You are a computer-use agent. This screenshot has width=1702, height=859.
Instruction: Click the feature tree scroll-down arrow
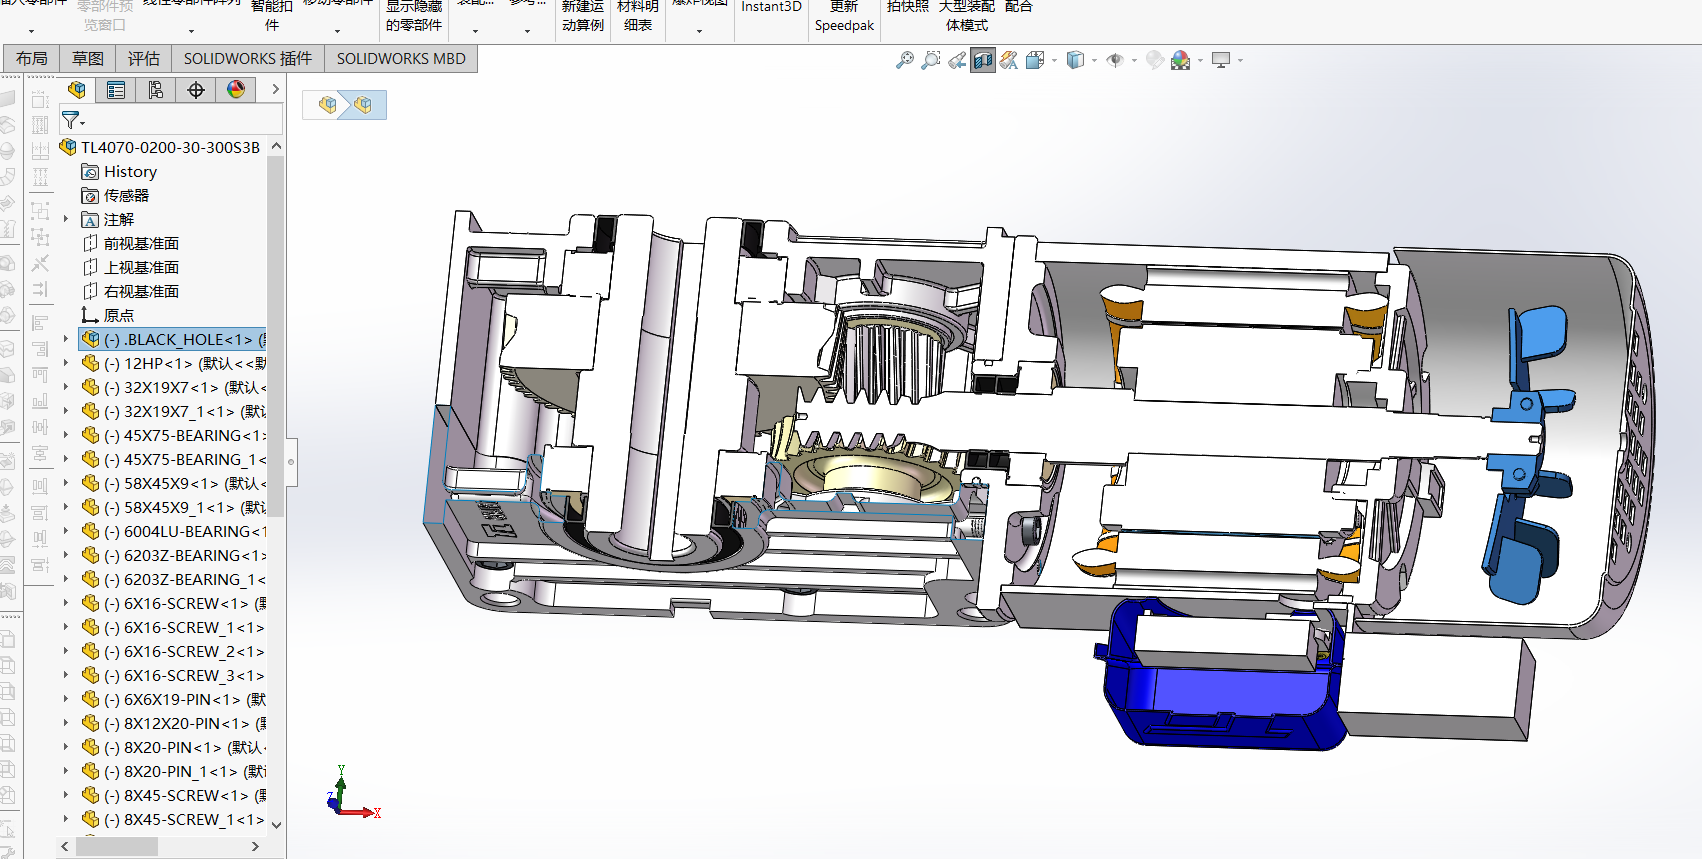tap(277, 825)
